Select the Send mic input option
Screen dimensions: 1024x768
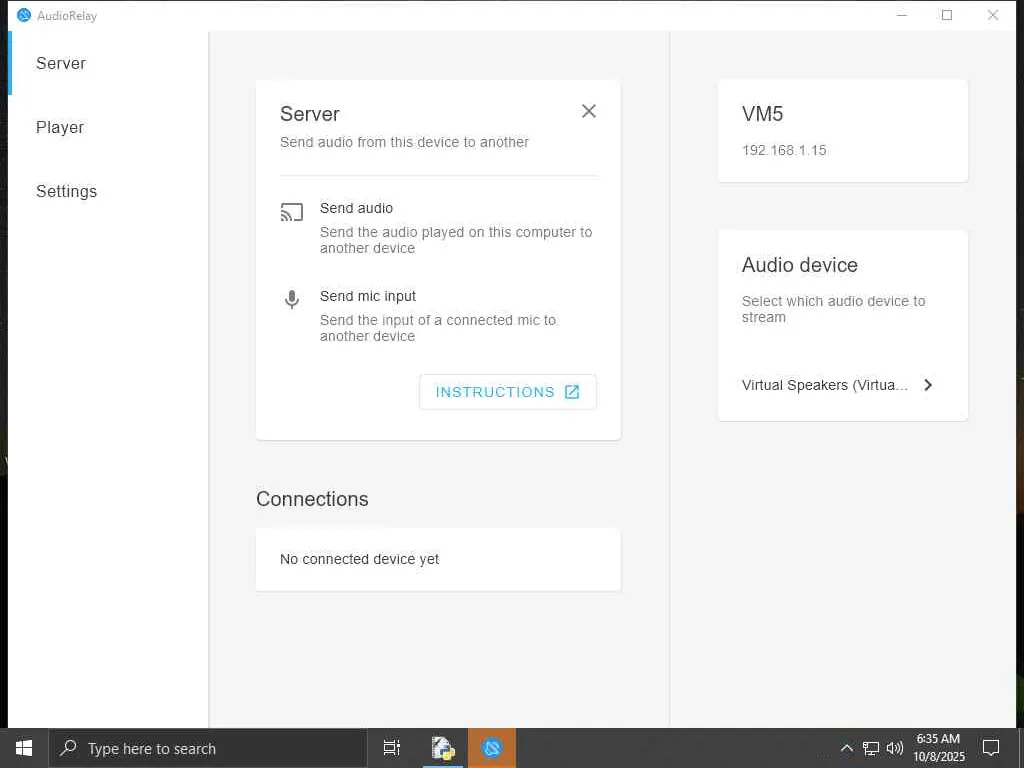click(x=438, y=316)
